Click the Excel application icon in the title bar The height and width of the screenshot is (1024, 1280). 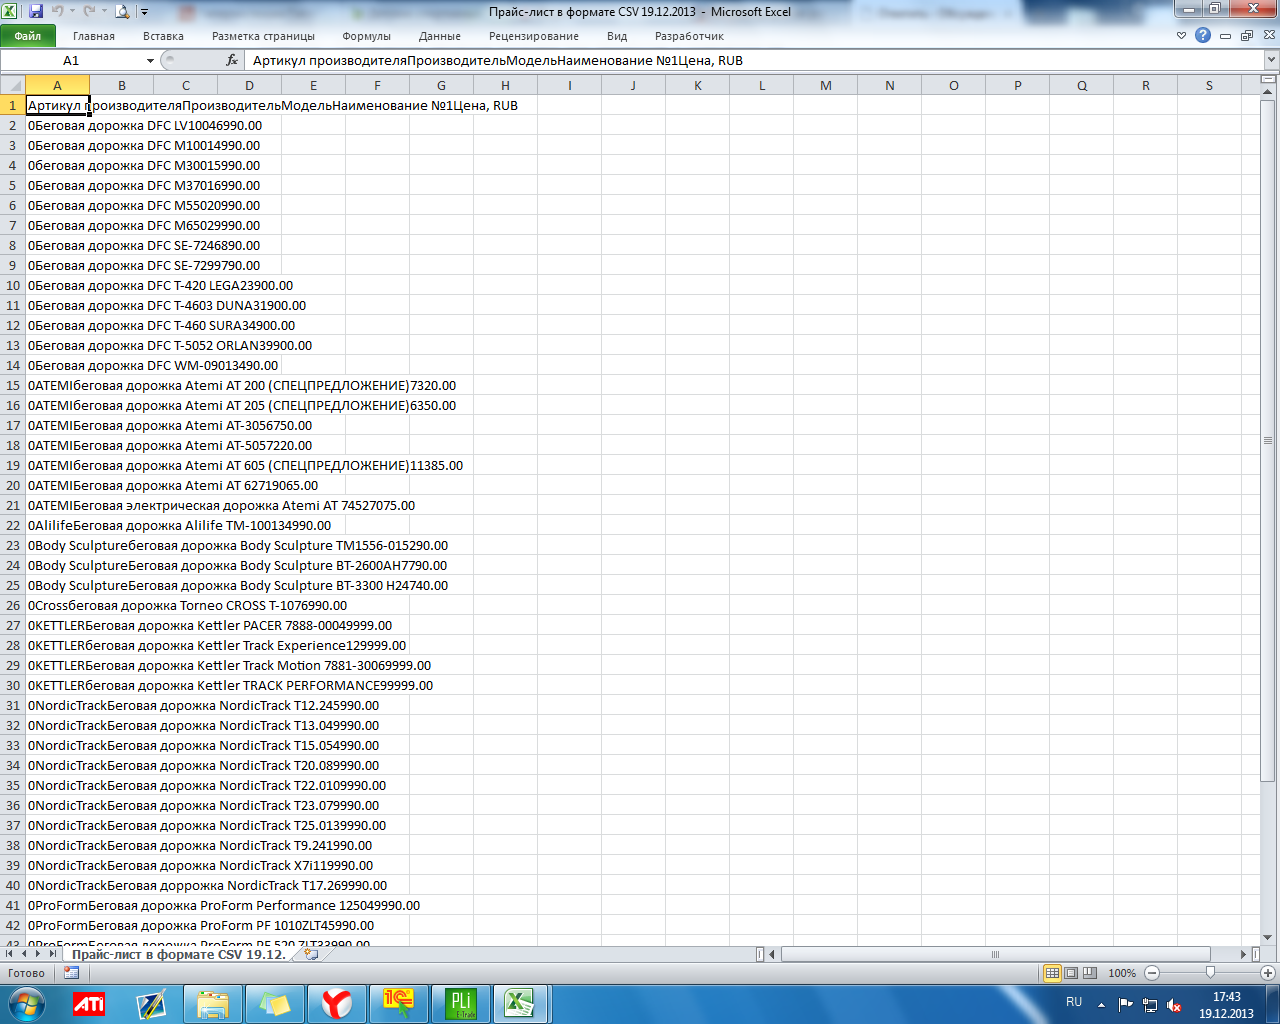pos(11,12)
